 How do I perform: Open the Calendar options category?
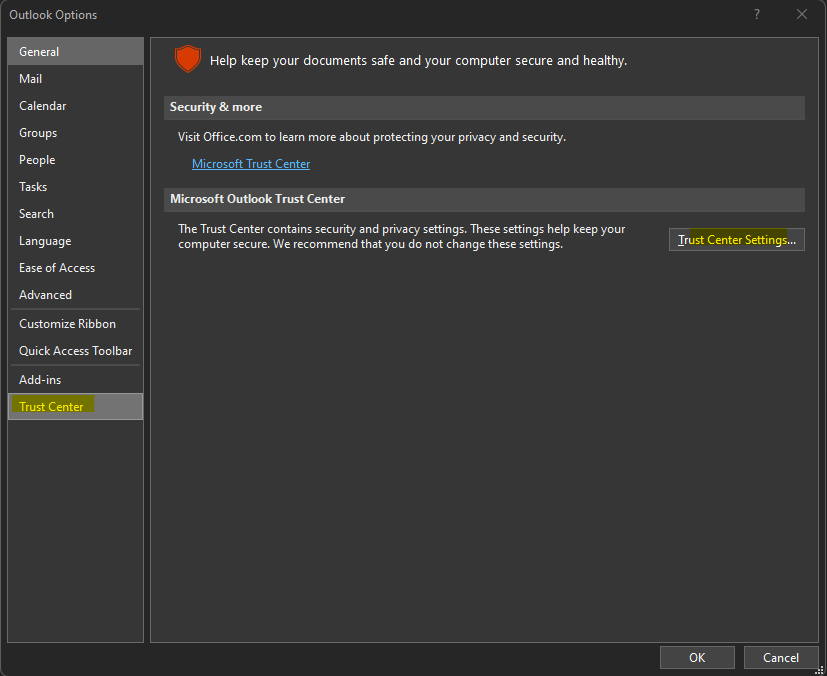point(75,105)
